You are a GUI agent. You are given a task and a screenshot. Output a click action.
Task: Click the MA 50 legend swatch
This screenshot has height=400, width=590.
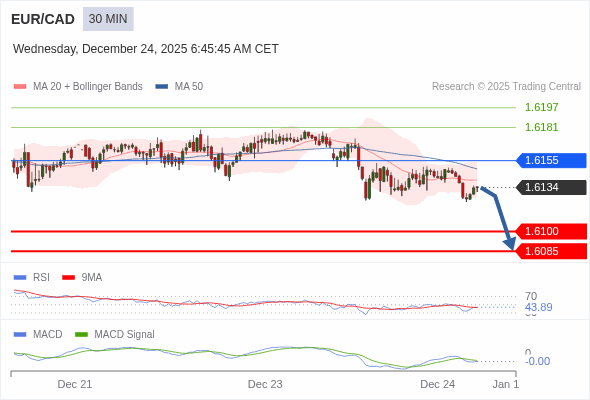click(x=162, y=87)
